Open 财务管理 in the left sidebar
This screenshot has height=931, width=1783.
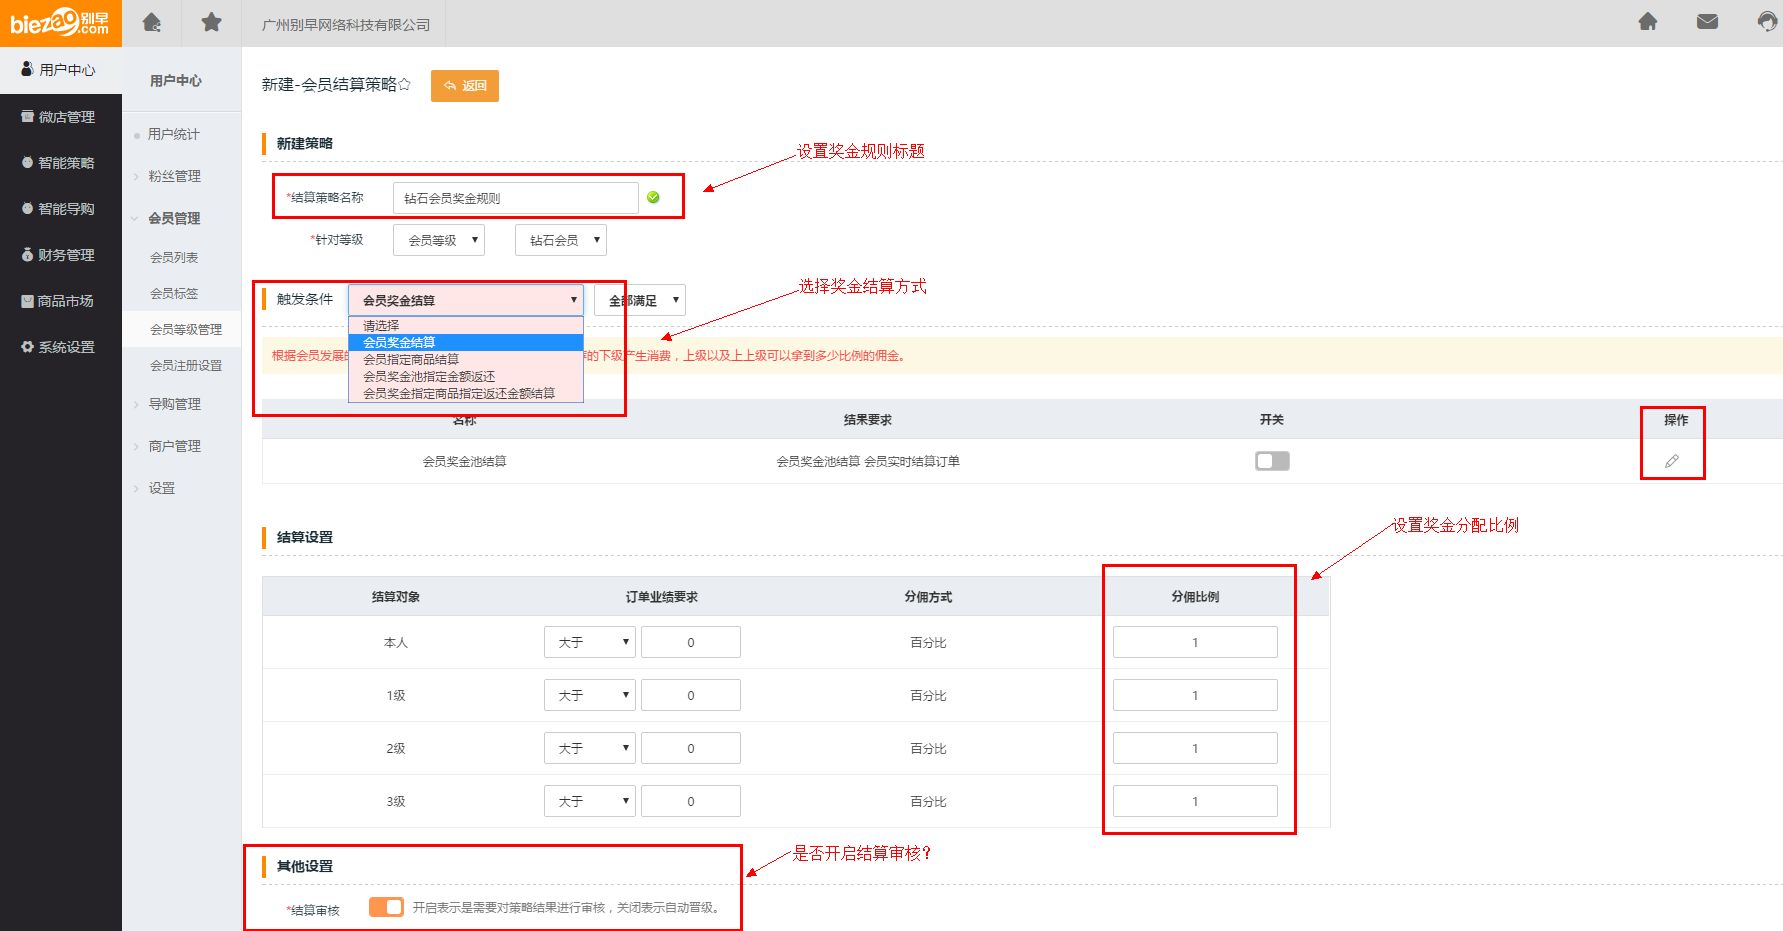coord(61,255)
